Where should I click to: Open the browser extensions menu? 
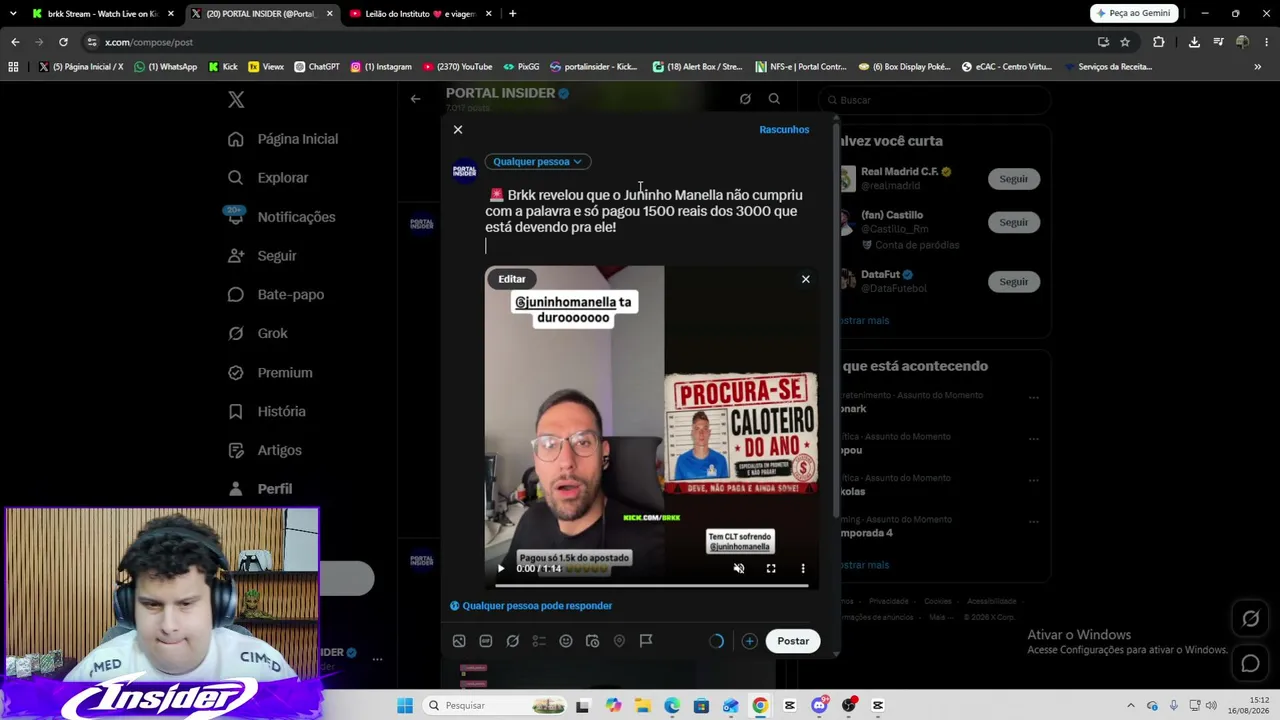(x=1159, y=42)
